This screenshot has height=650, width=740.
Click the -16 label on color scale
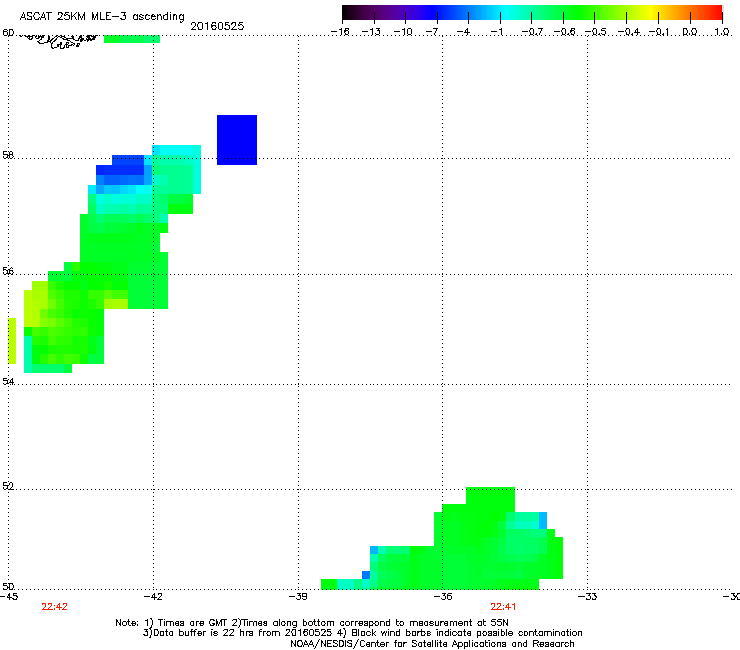click(340, 32)
